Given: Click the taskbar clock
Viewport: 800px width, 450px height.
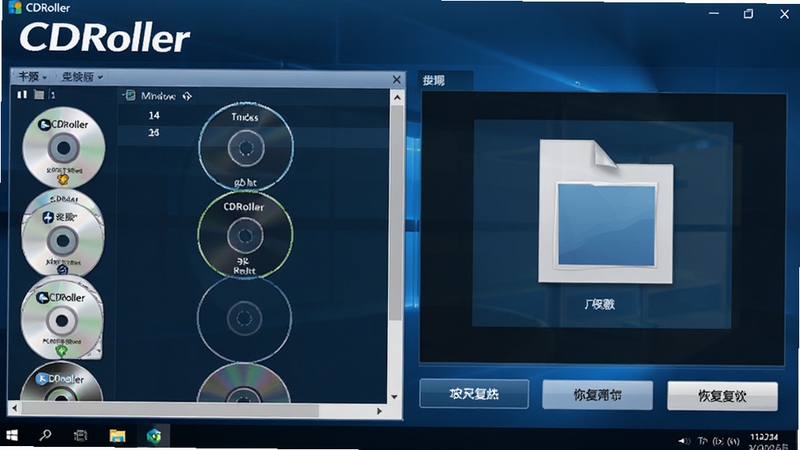Looking at the screenshot, I should point(765,441).
